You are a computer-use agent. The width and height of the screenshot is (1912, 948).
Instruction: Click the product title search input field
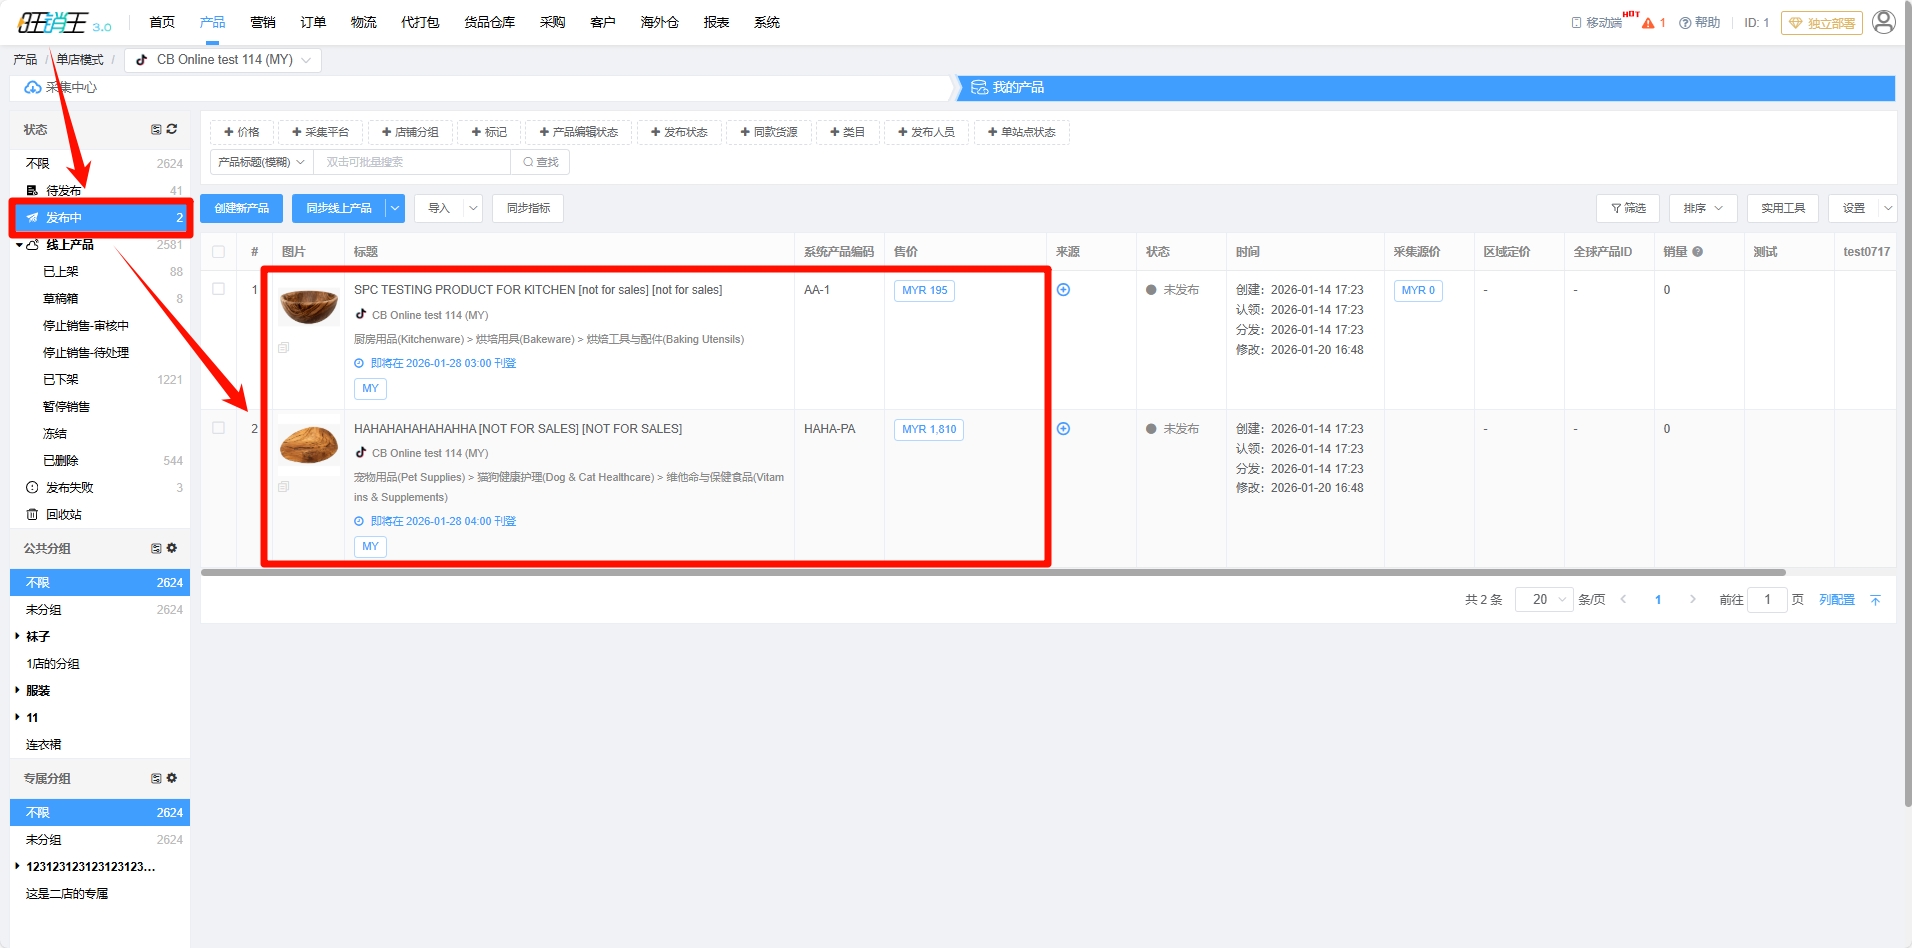(x=411, y=162)
